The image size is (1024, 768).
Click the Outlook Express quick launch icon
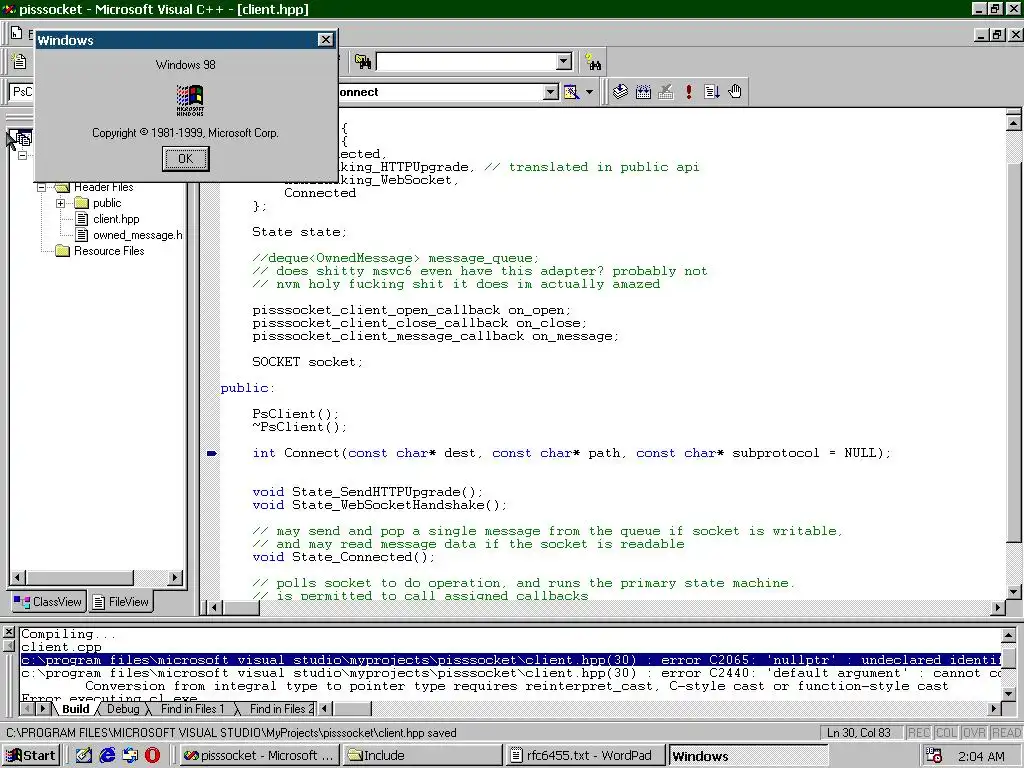[129, 755]
